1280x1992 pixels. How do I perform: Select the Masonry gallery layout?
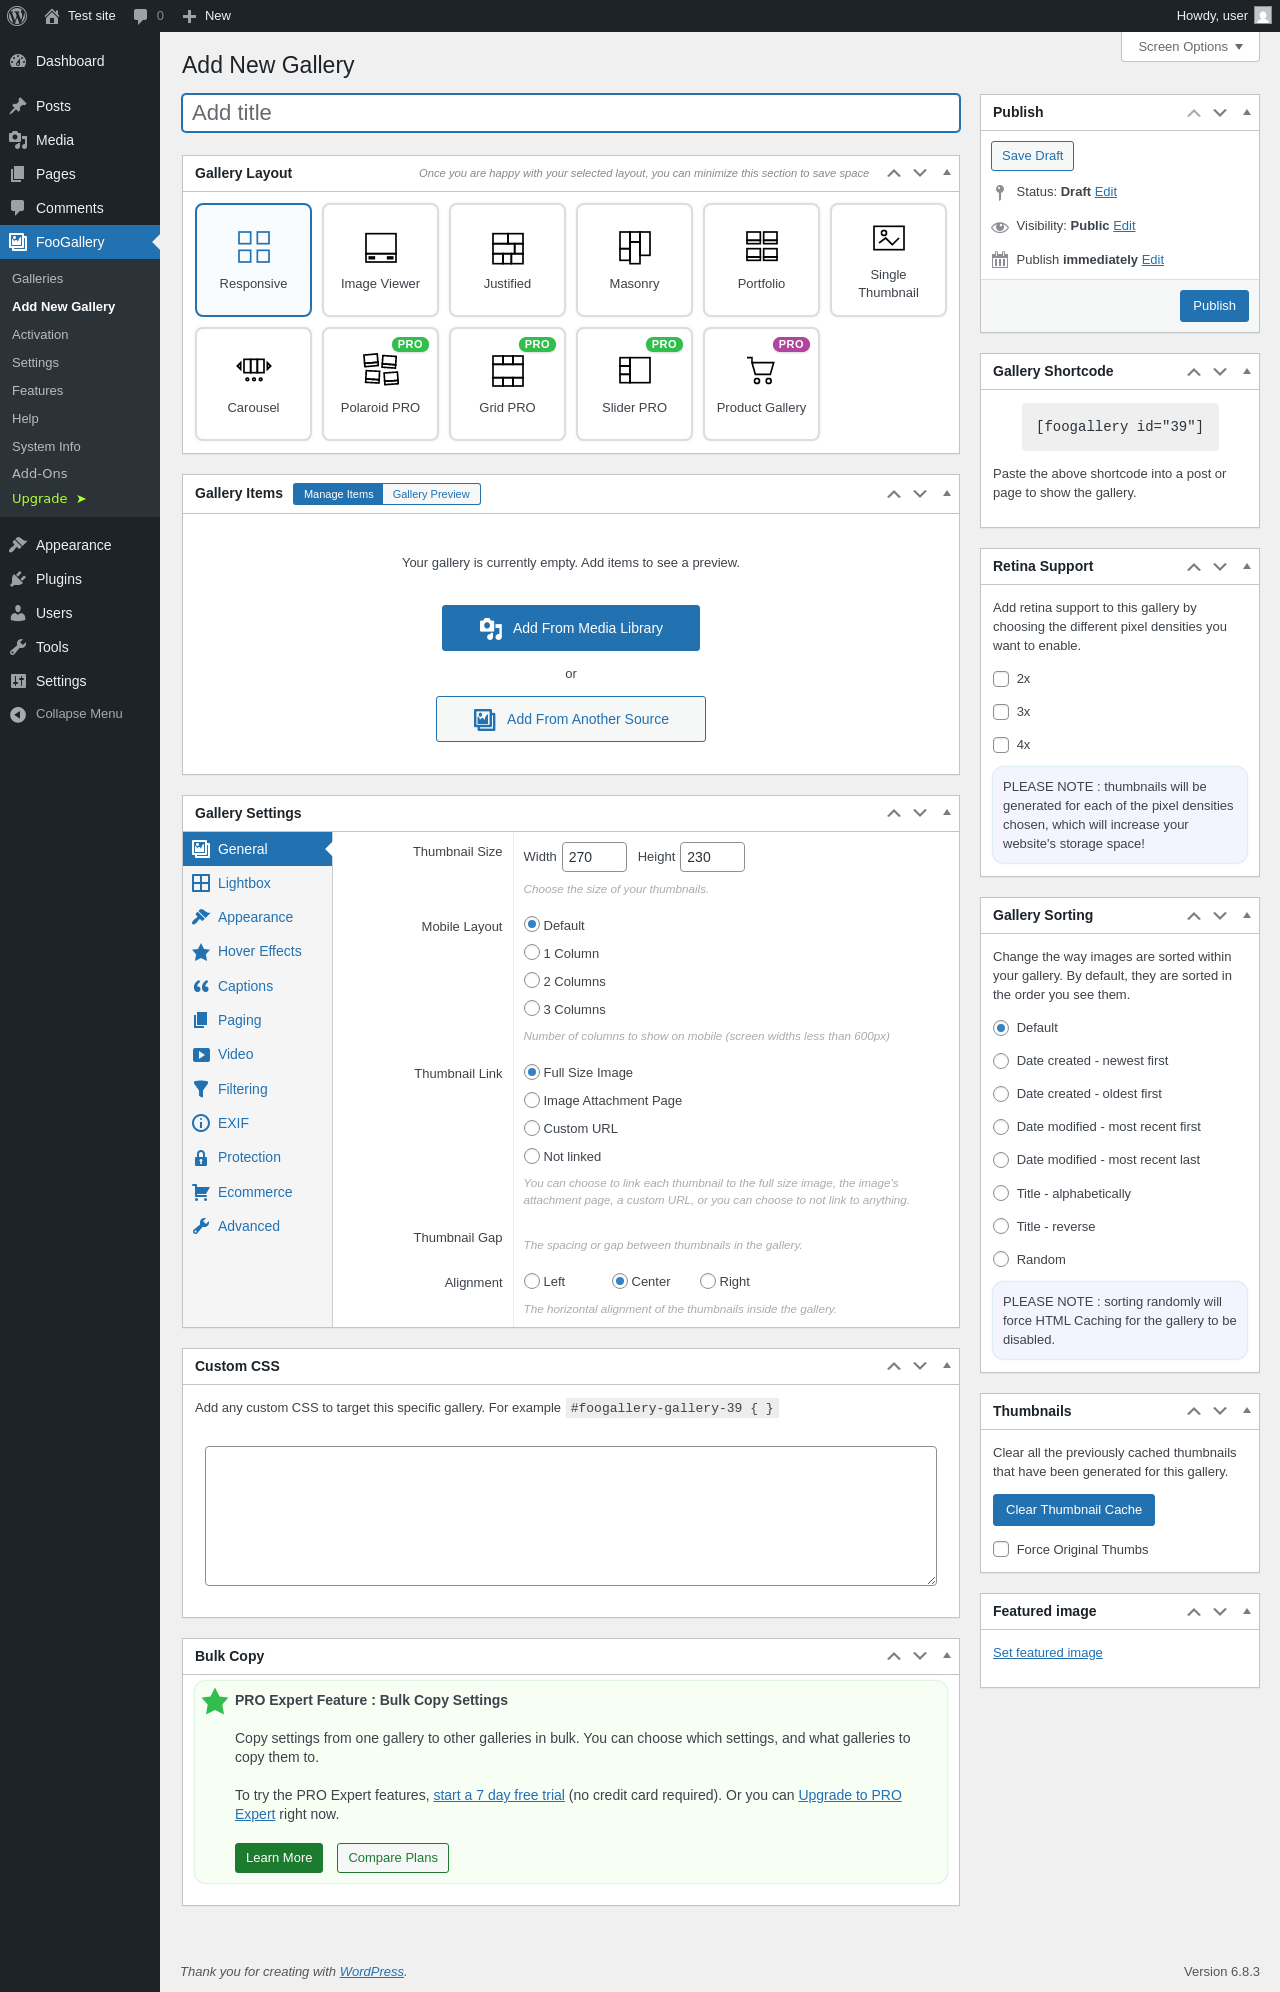[634, 260]
